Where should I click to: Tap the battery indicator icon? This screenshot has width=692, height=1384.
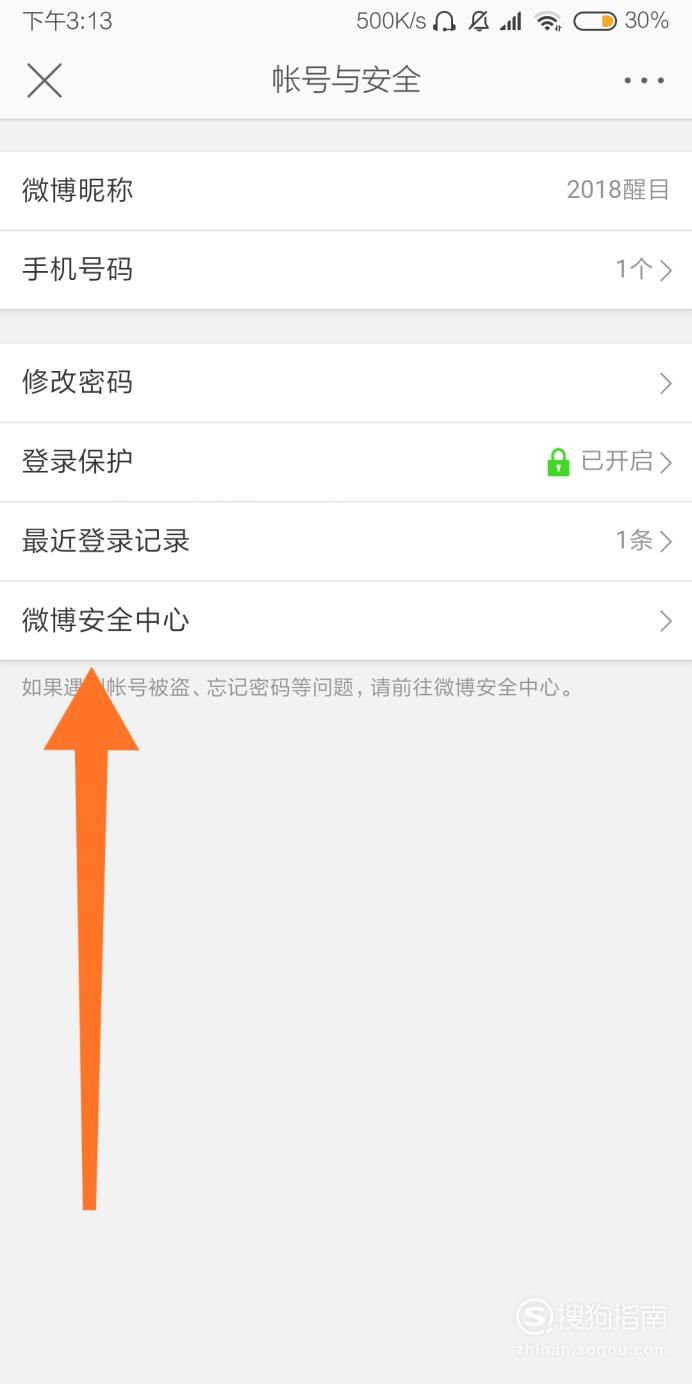point(594,21)
